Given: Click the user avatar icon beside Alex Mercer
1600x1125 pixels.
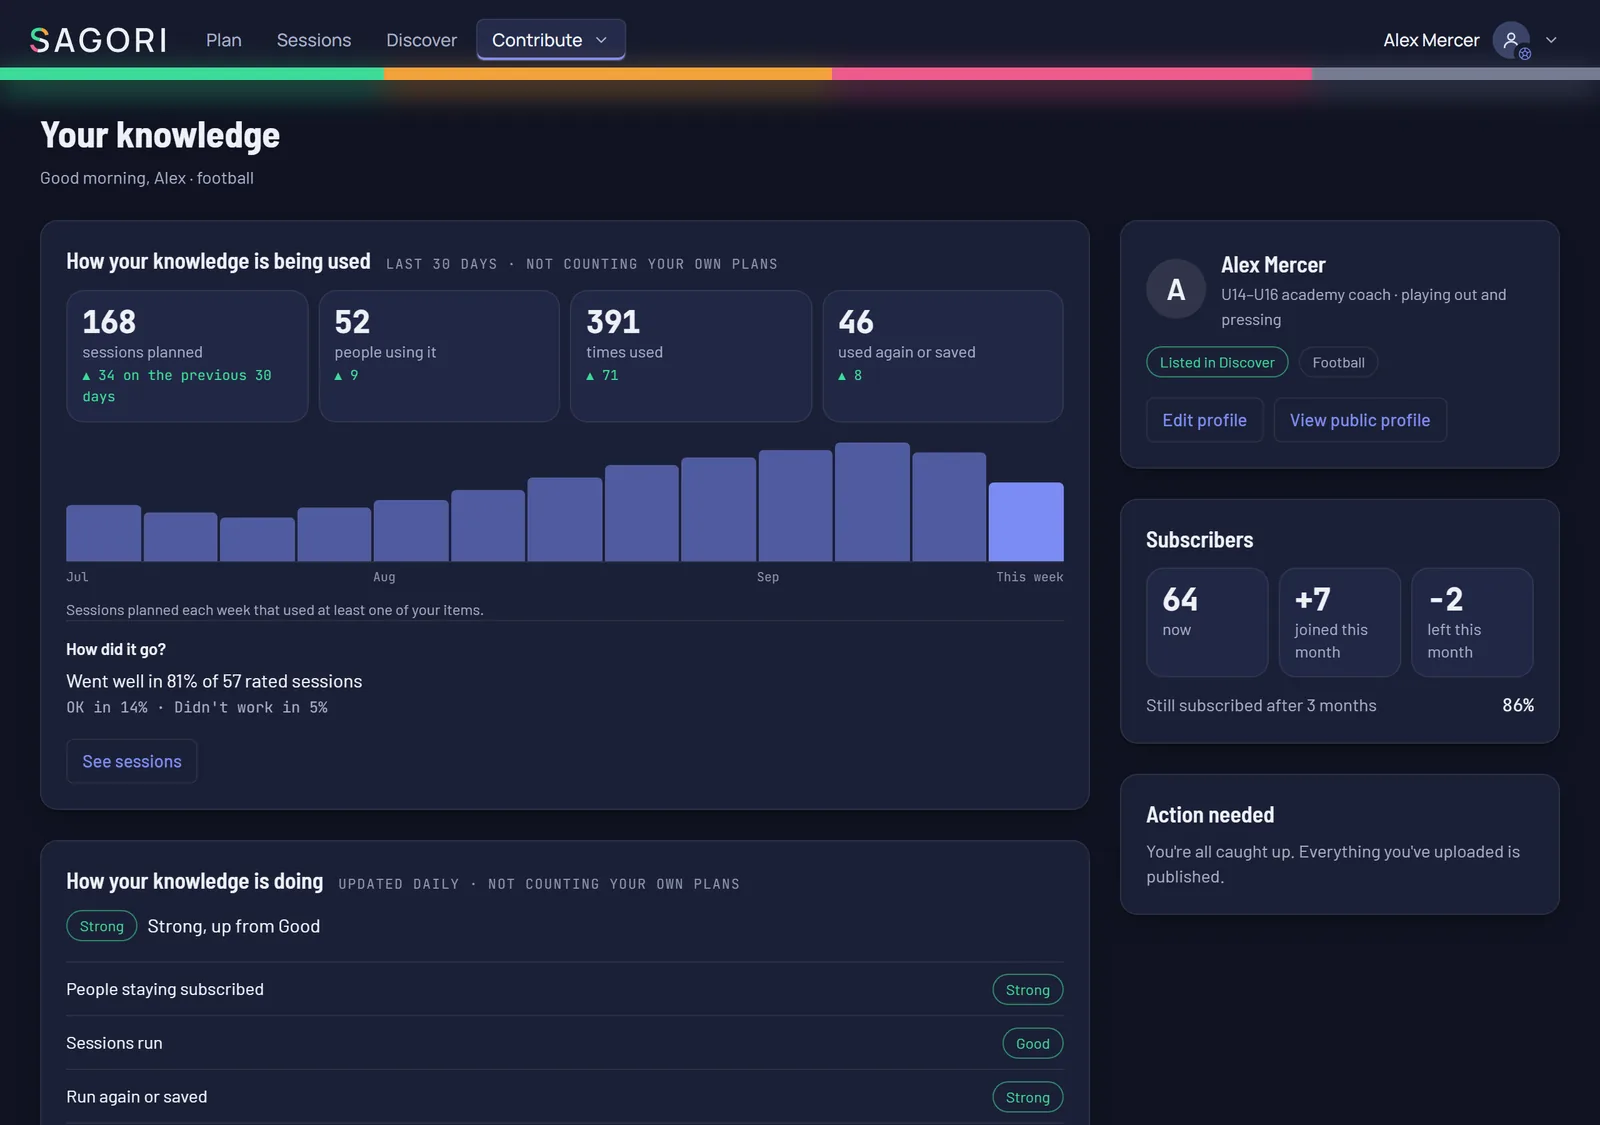Looking at the screenshot, I should [1511, 40].
